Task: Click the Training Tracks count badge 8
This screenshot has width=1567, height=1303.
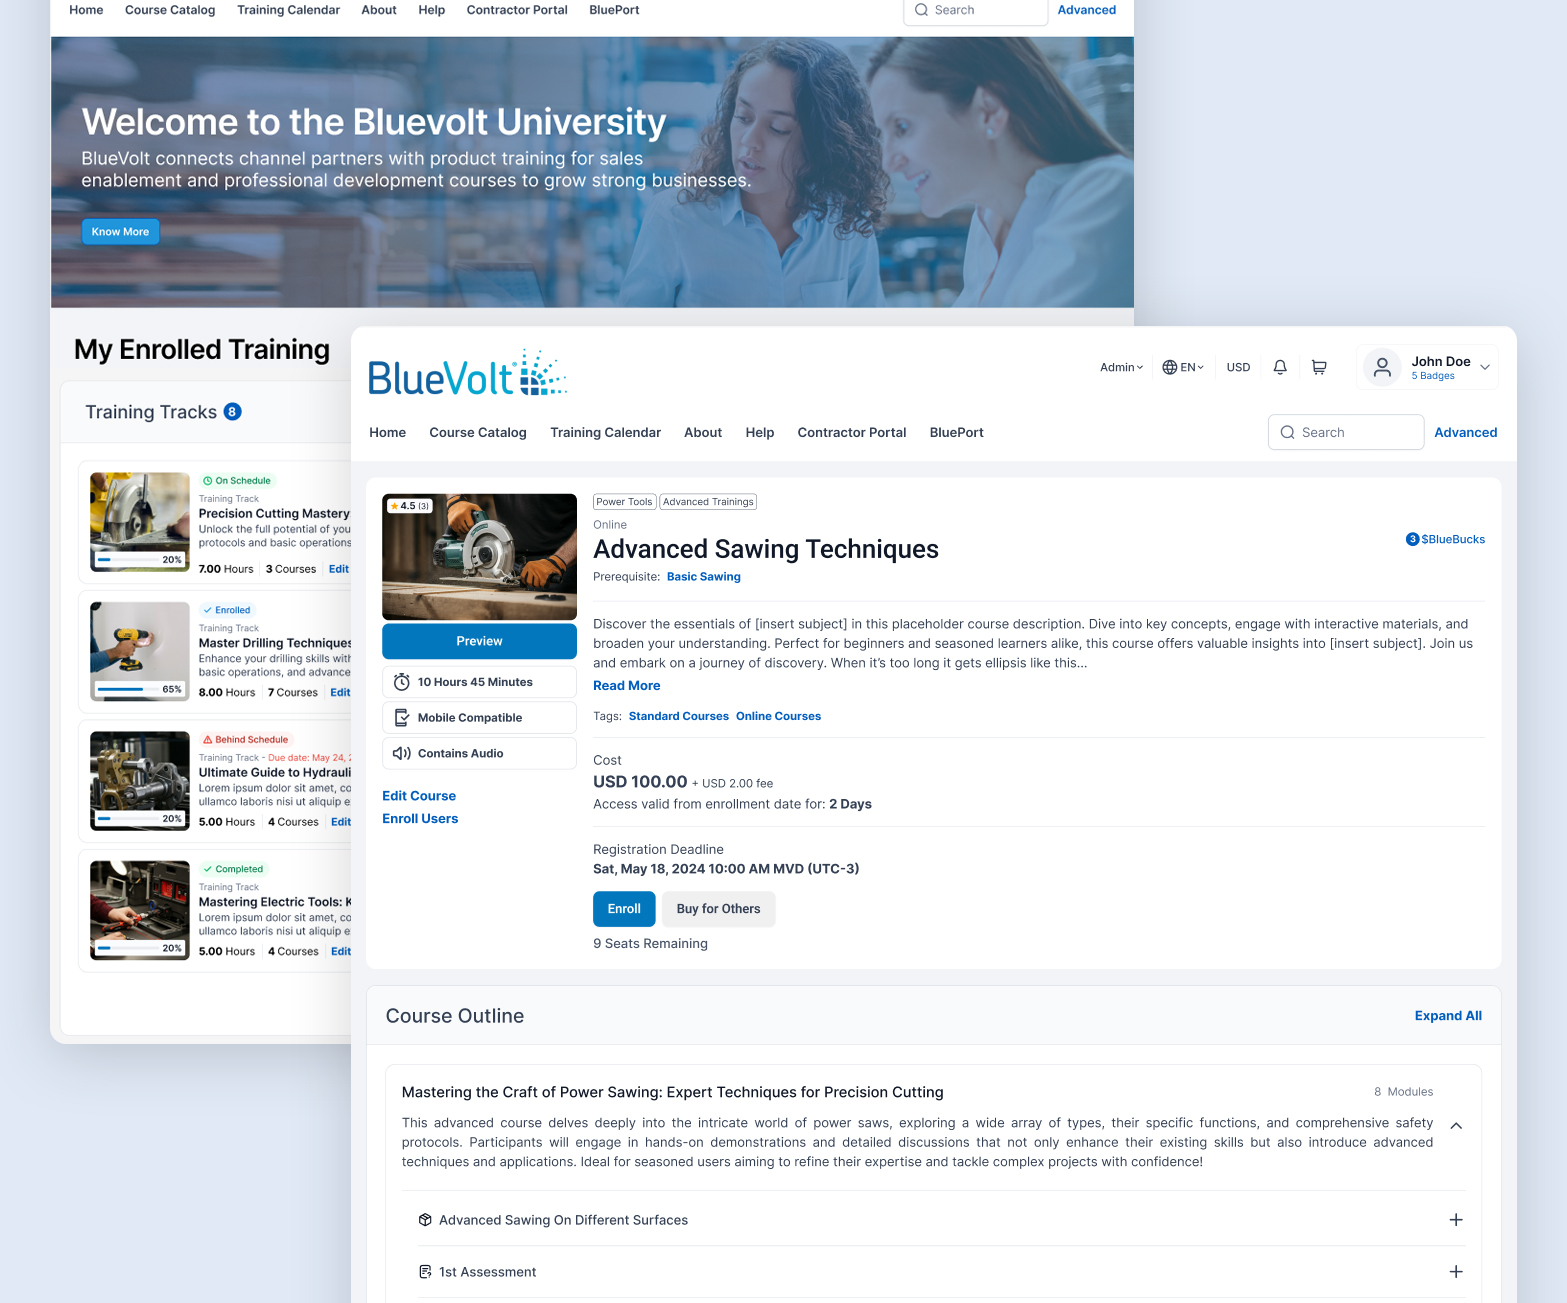Action: 233,412
